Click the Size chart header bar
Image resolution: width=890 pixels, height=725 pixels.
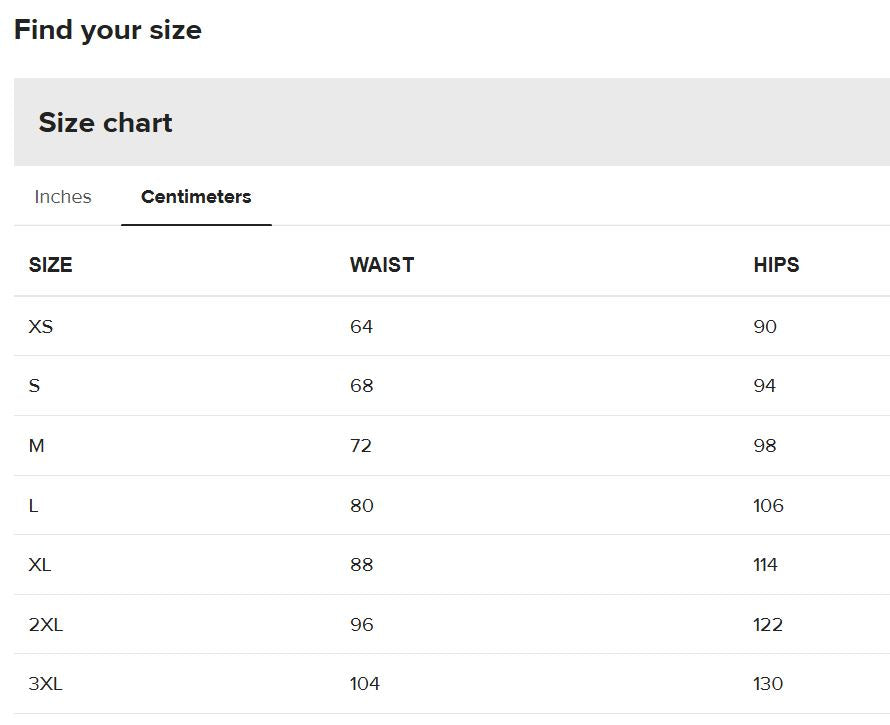452,122
